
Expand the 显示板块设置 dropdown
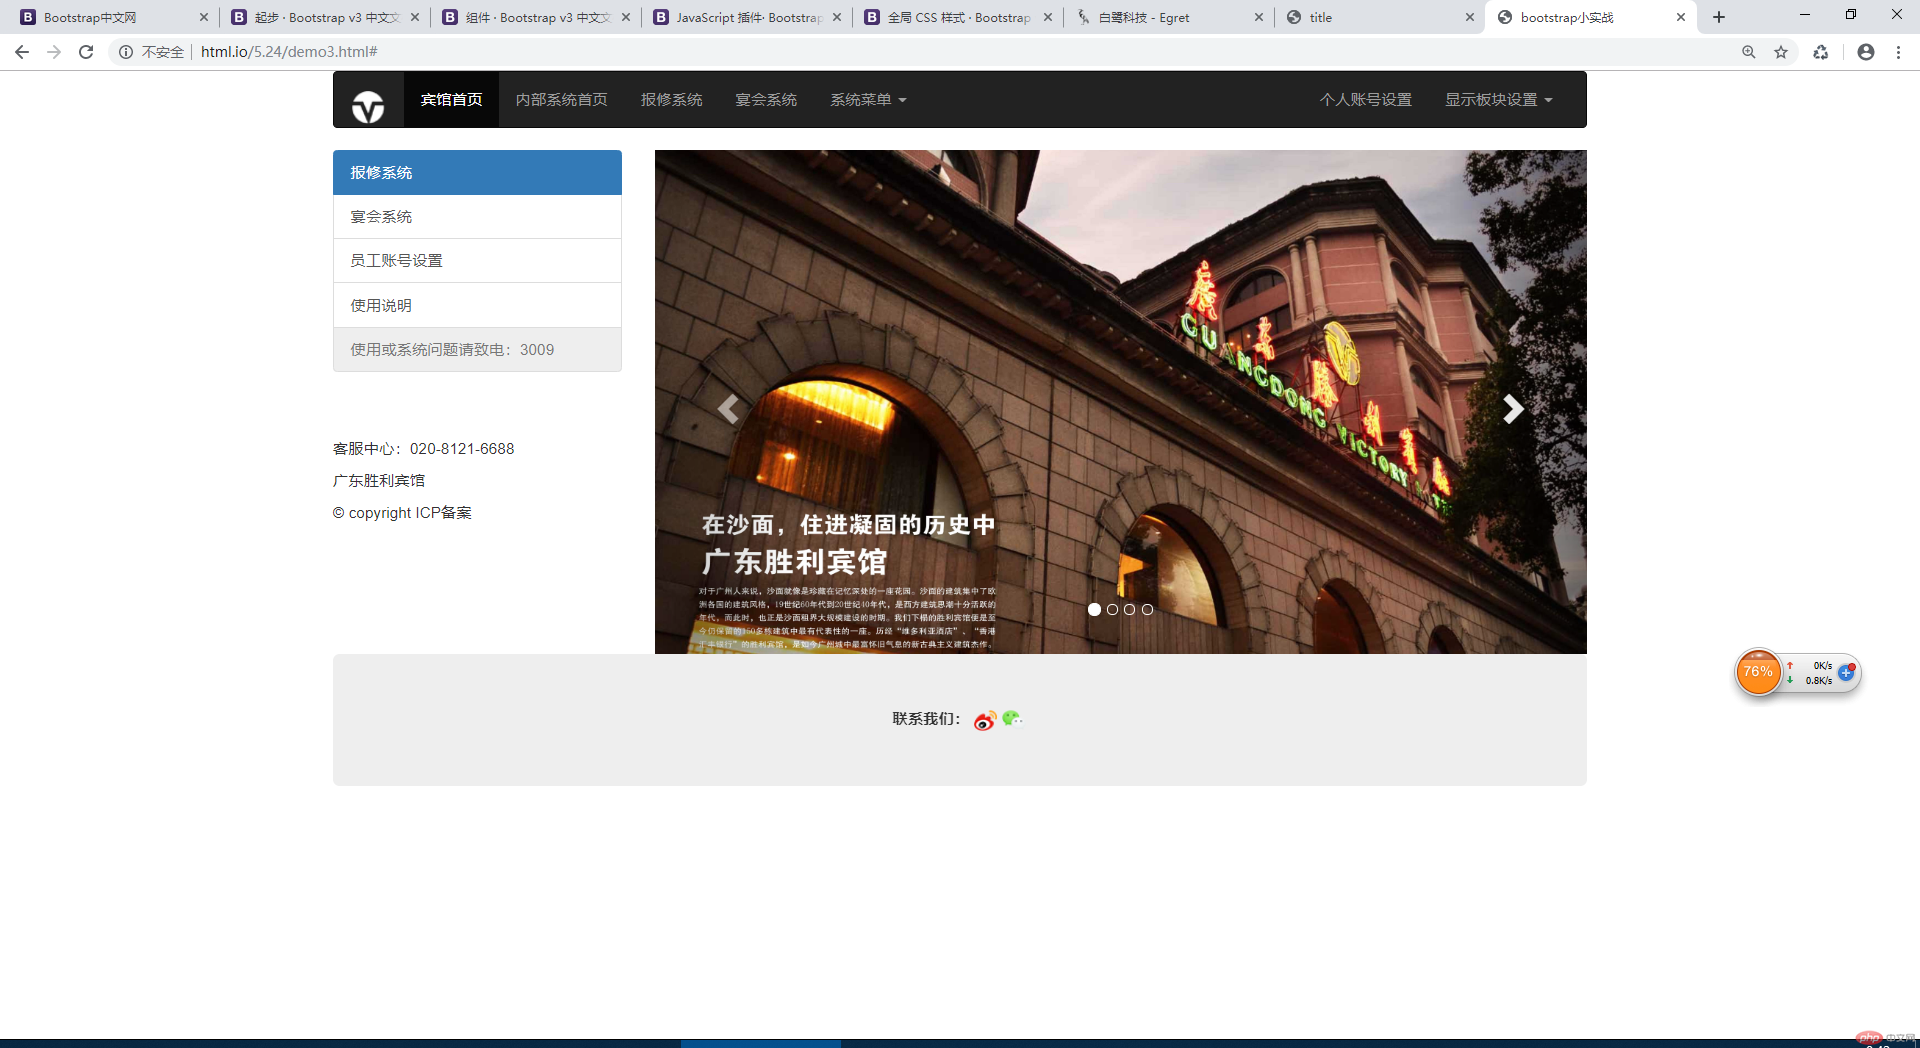pos(1498,99)
